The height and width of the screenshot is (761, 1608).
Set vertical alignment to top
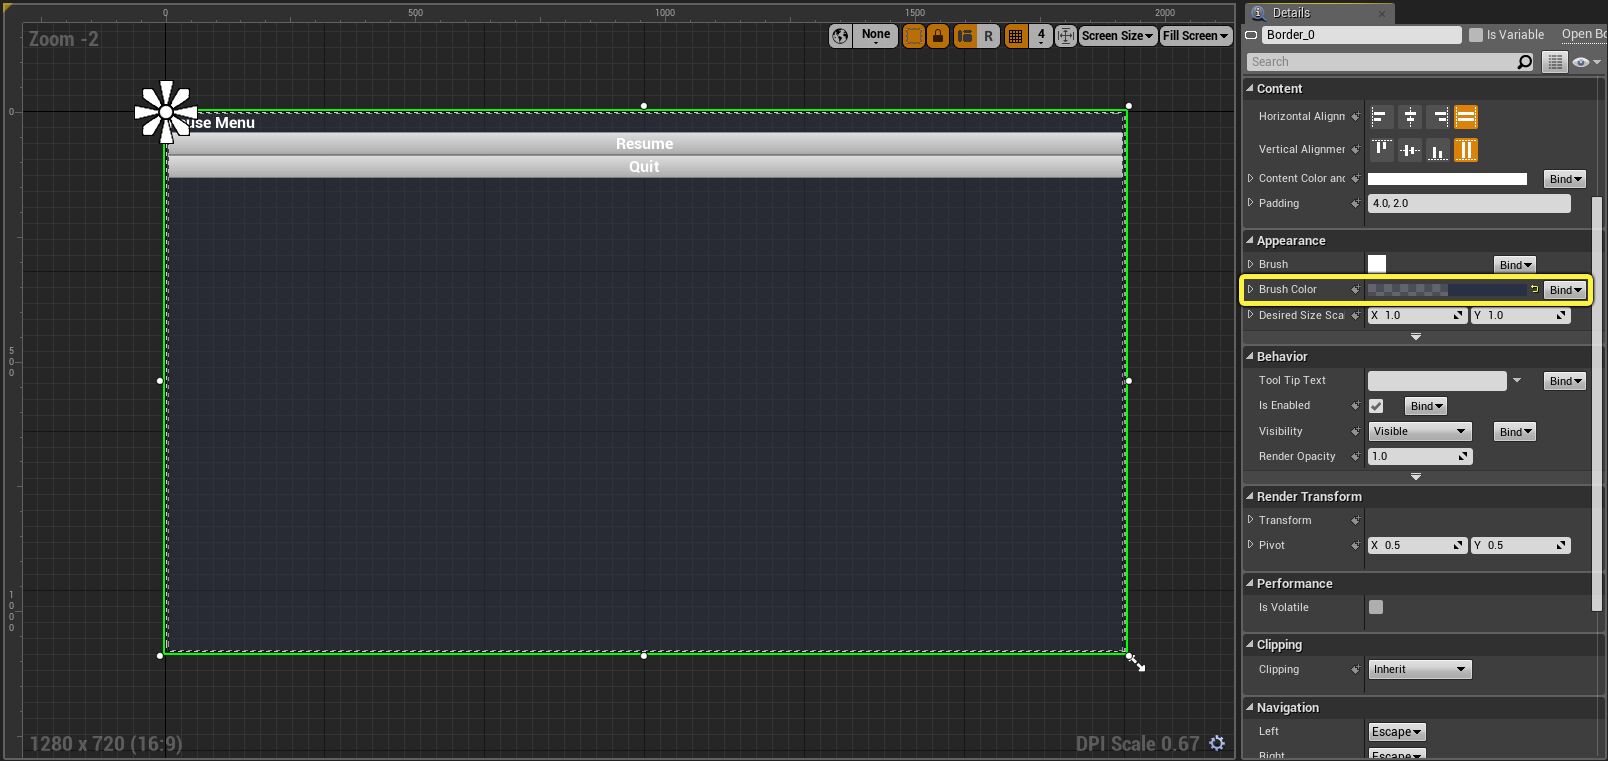1382,150
